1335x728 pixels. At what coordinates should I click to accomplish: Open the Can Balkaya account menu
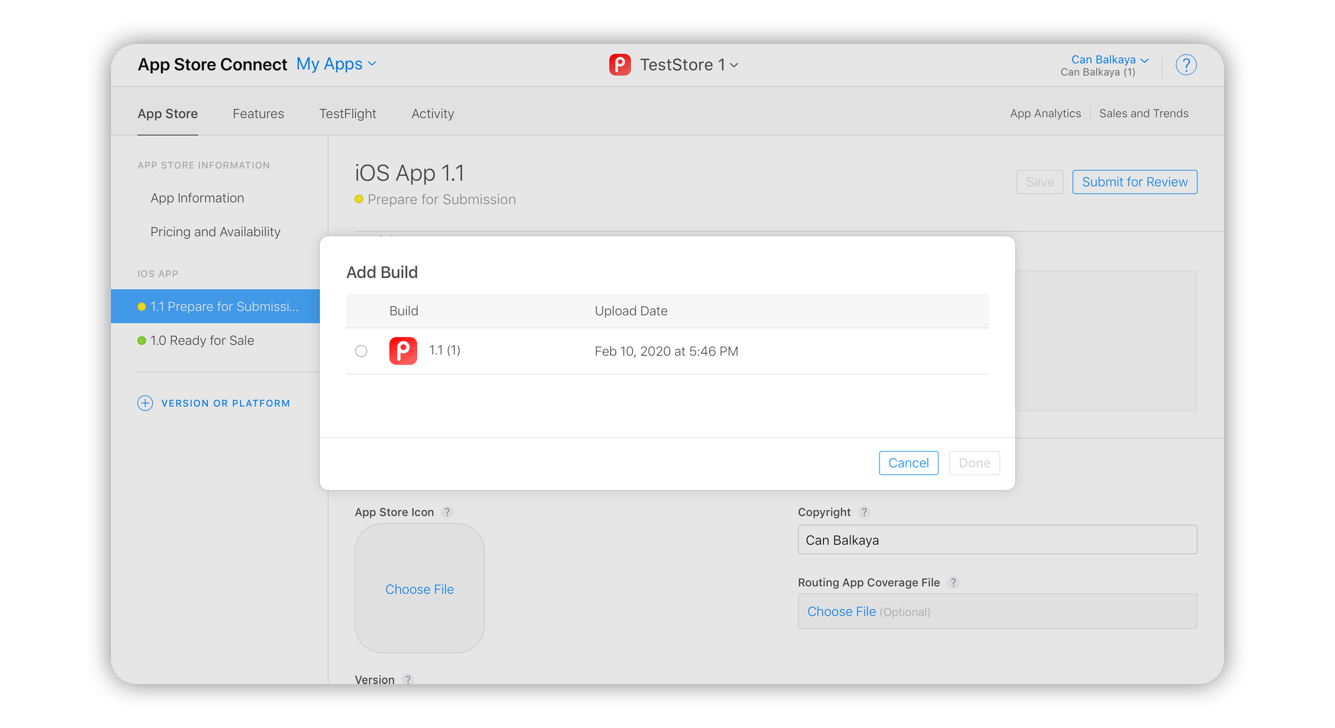[x=1109, y=60]
